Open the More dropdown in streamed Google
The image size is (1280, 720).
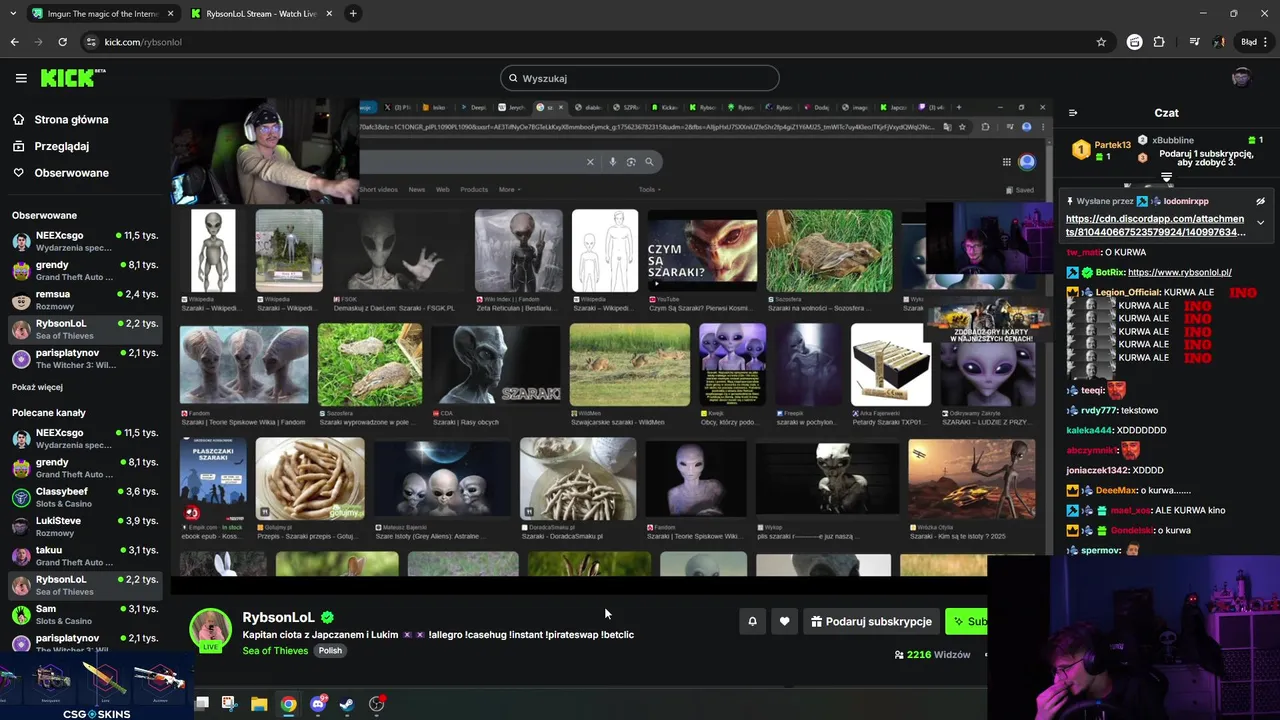click(x=510, y=189)
